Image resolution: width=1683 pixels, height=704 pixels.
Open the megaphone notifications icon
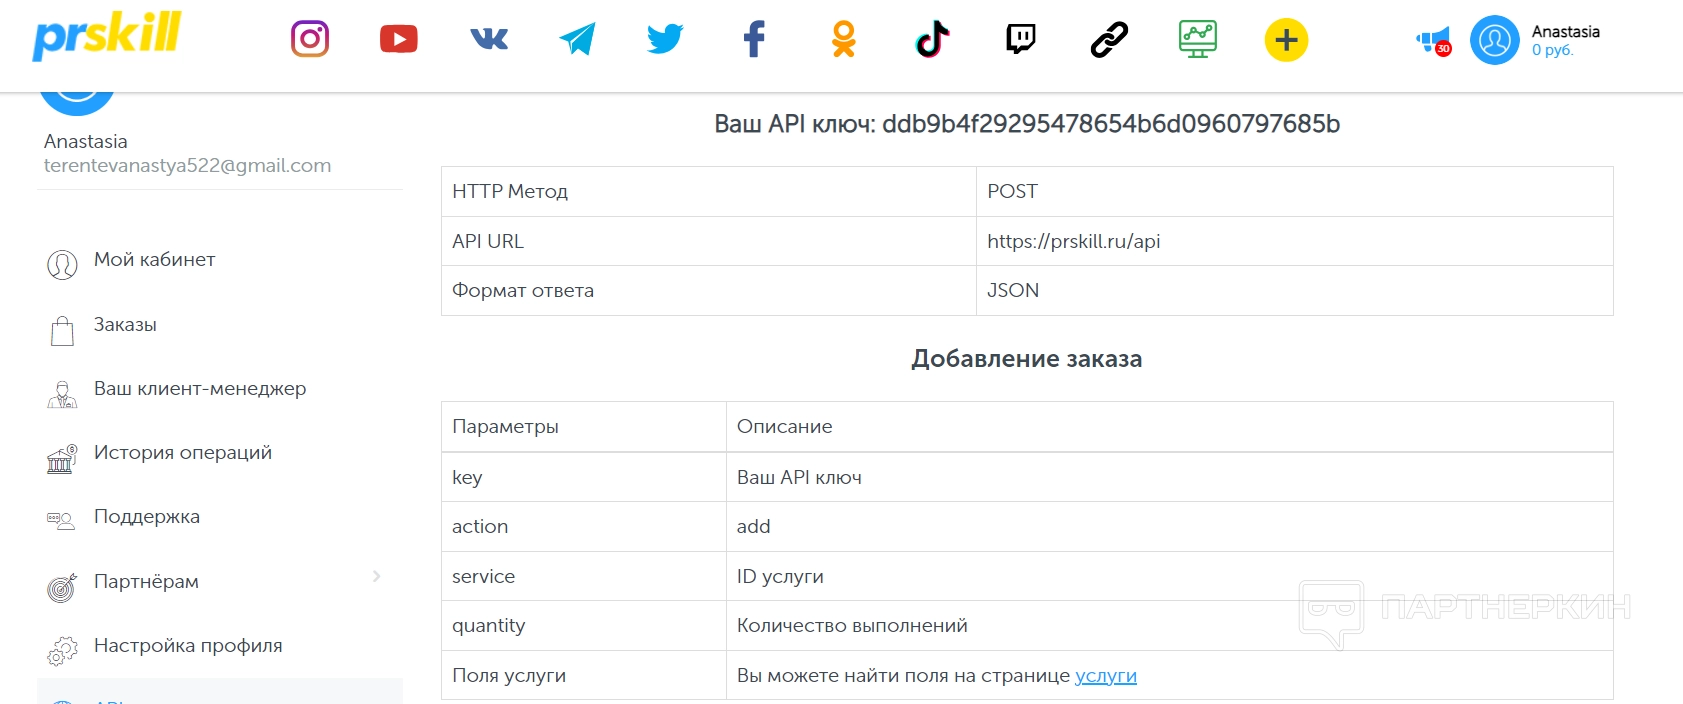pyautogui.click(x=1433, y=41)
